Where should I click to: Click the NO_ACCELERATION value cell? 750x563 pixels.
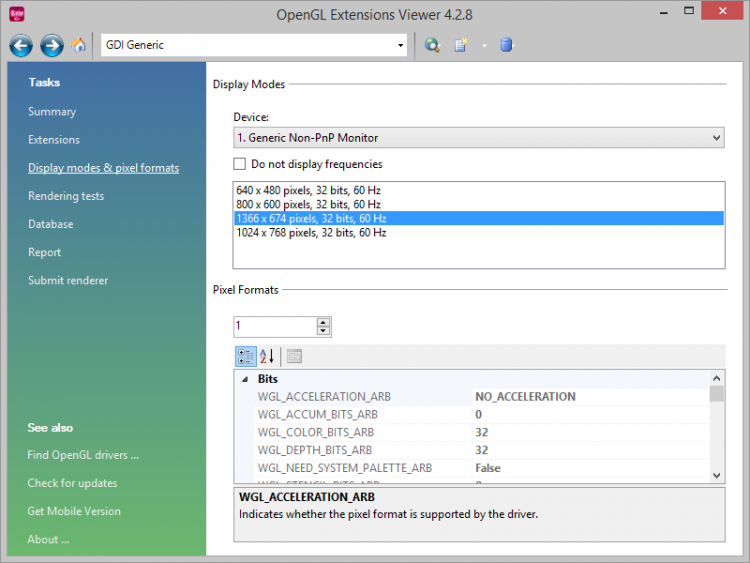(590, 397)
